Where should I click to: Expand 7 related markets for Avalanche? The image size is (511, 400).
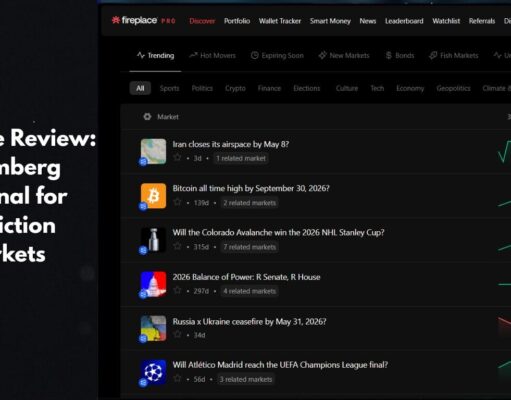(x=250, y=247)
